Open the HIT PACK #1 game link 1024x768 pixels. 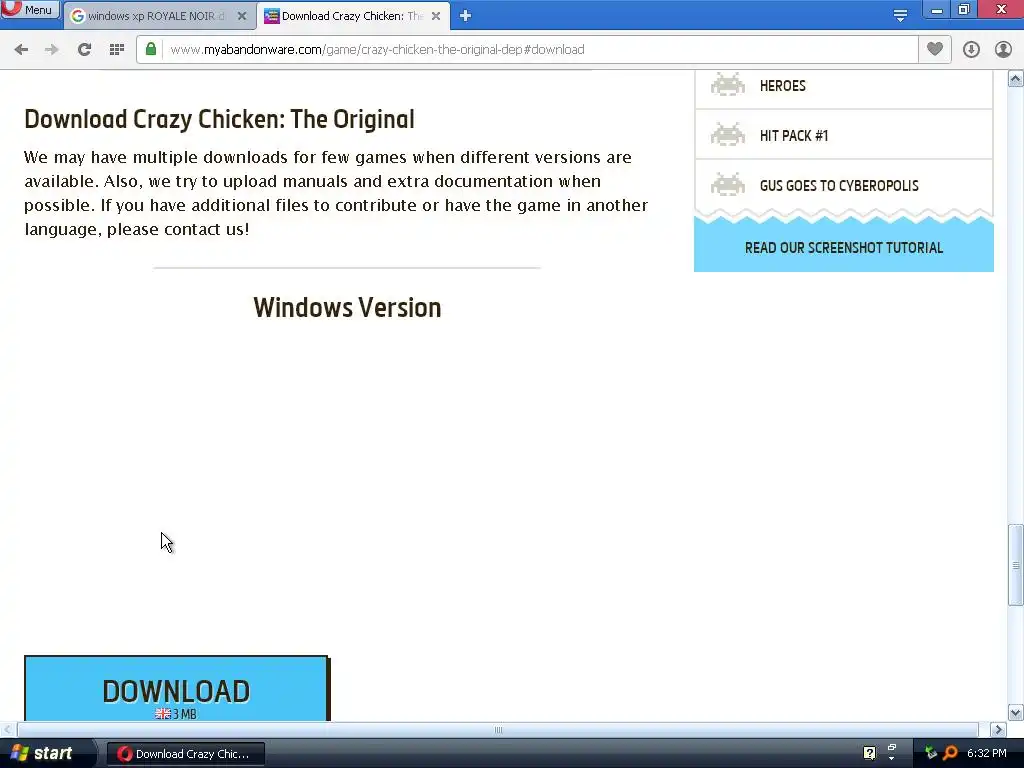click(x=793, y=135)
